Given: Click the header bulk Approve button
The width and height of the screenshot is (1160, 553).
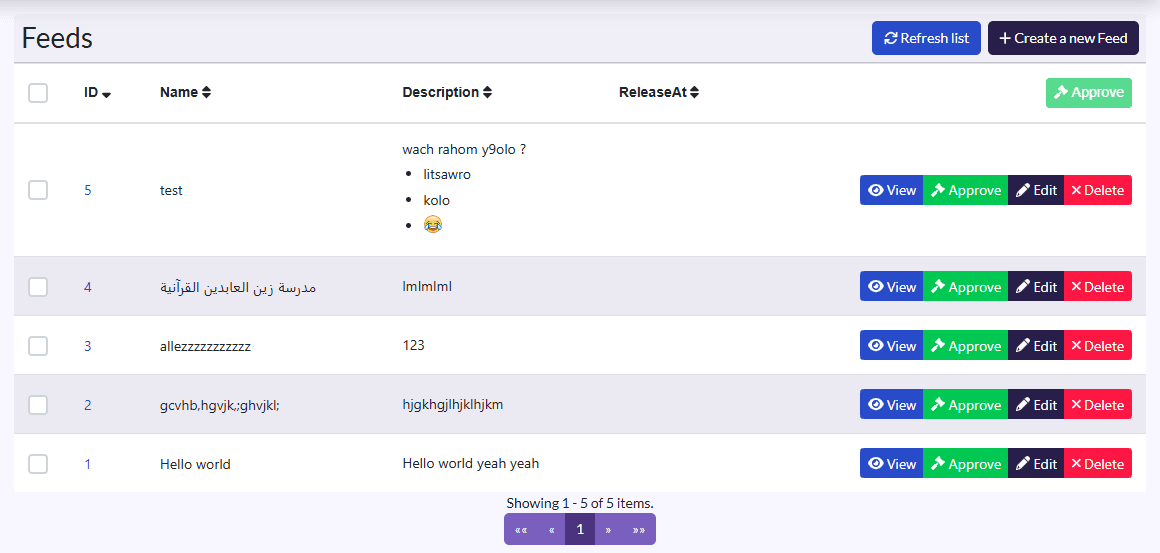Looking at the screenshot, I should point(1089,92).
